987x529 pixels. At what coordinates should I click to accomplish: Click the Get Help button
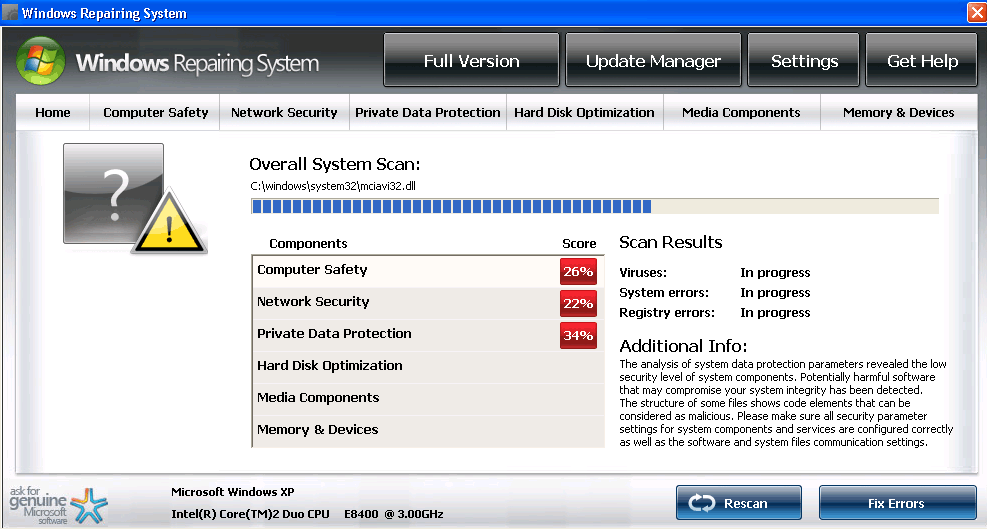(922, 61)
